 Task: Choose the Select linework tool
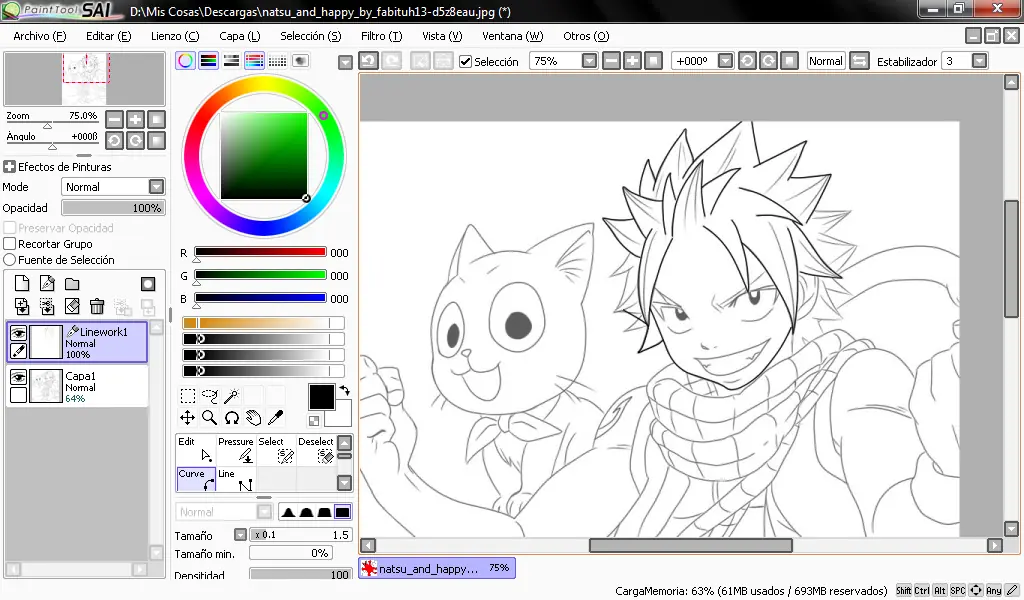click(x=276, y=450)
